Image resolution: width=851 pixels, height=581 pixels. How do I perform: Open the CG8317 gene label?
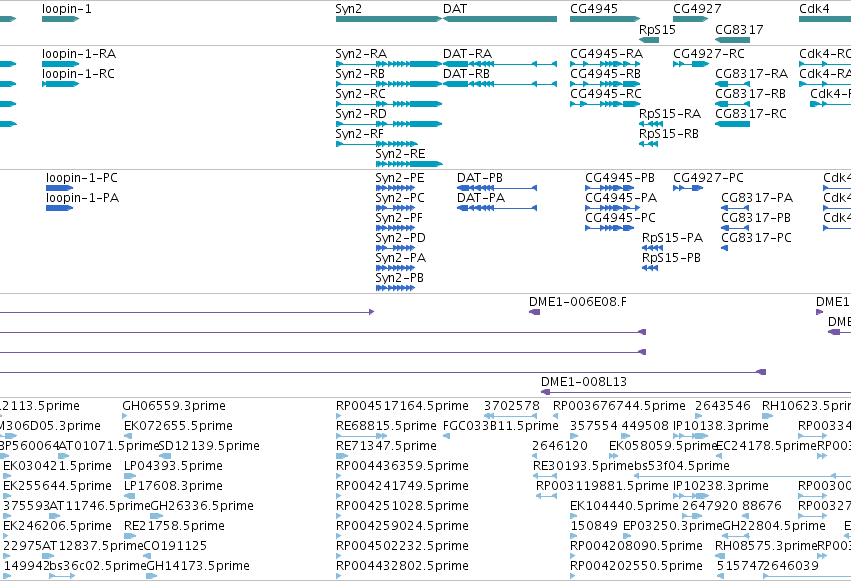[739, 29]
